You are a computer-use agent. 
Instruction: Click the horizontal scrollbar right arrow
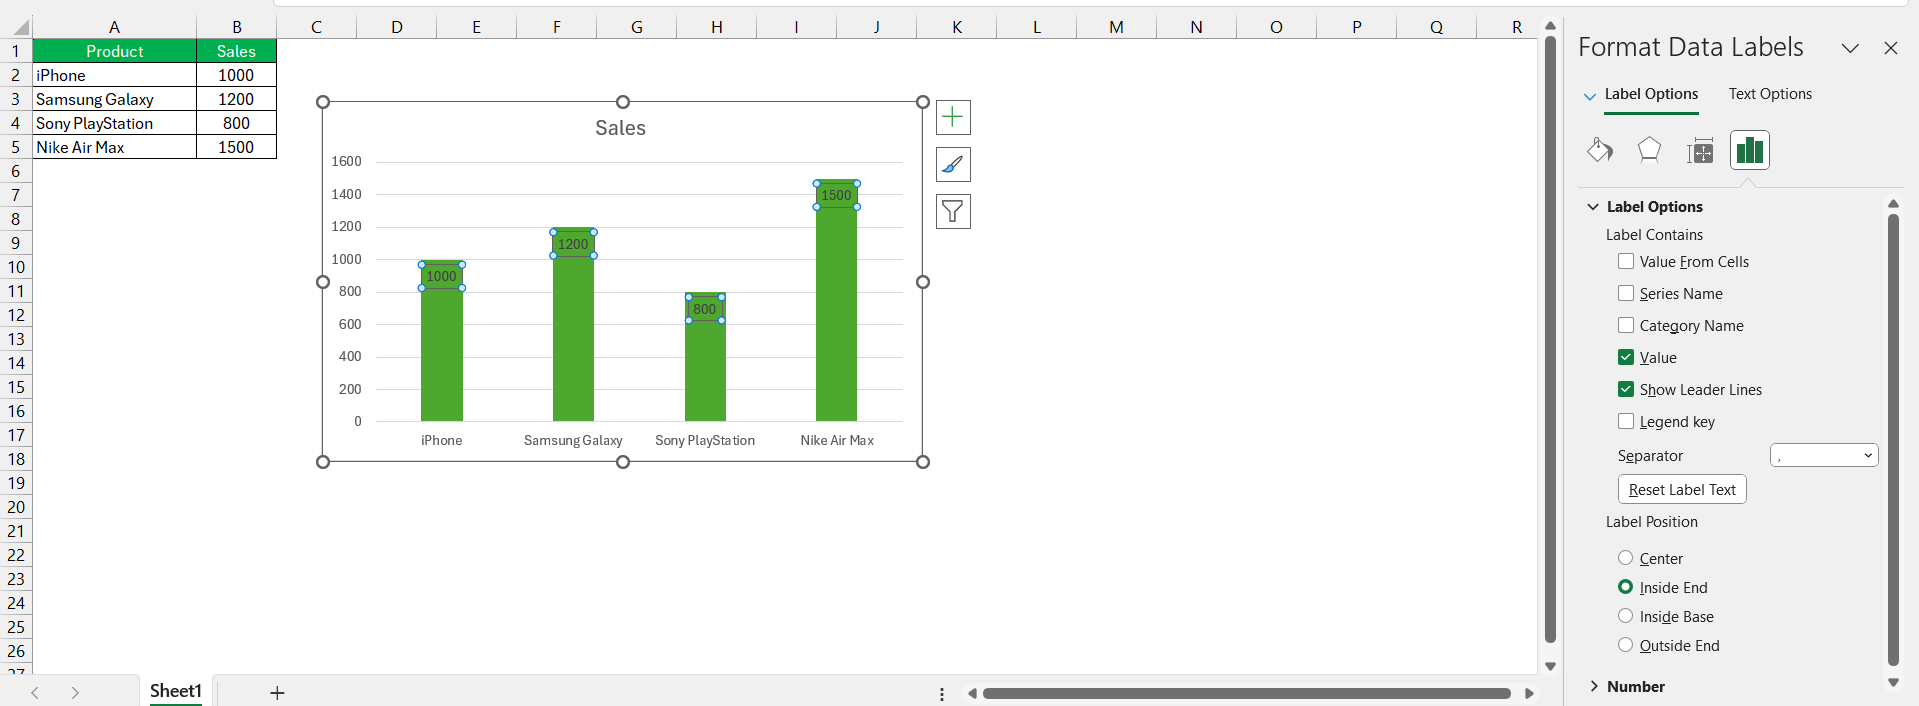[x=1529, y=693]
